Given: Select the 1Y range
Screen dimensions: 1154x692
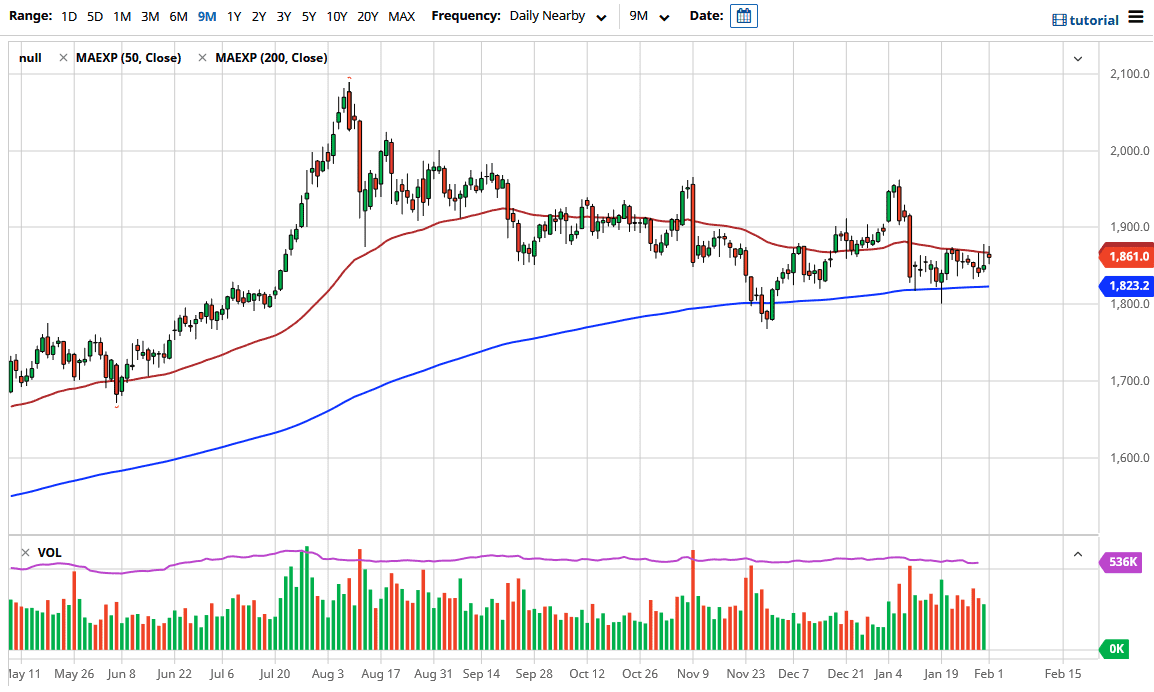Looking at the screenshot, I should pos(232,16).
